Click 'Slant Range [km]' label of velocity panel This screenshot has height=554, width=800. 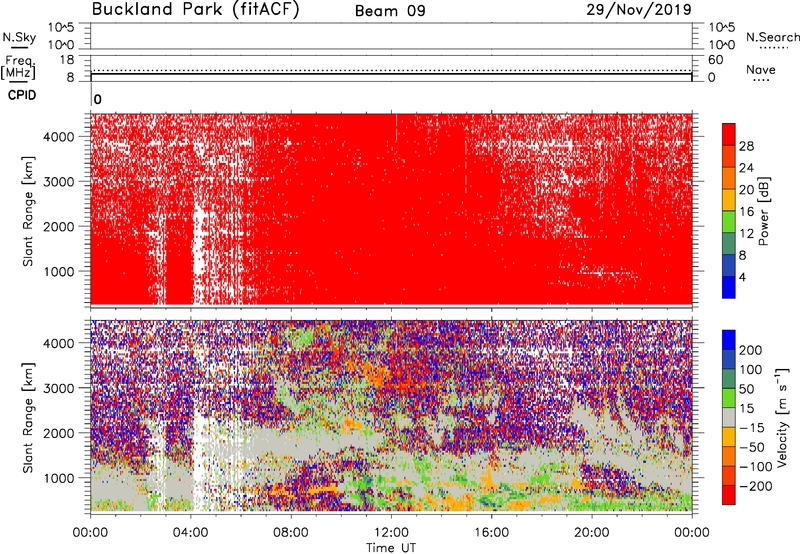[x=28, y=418]
